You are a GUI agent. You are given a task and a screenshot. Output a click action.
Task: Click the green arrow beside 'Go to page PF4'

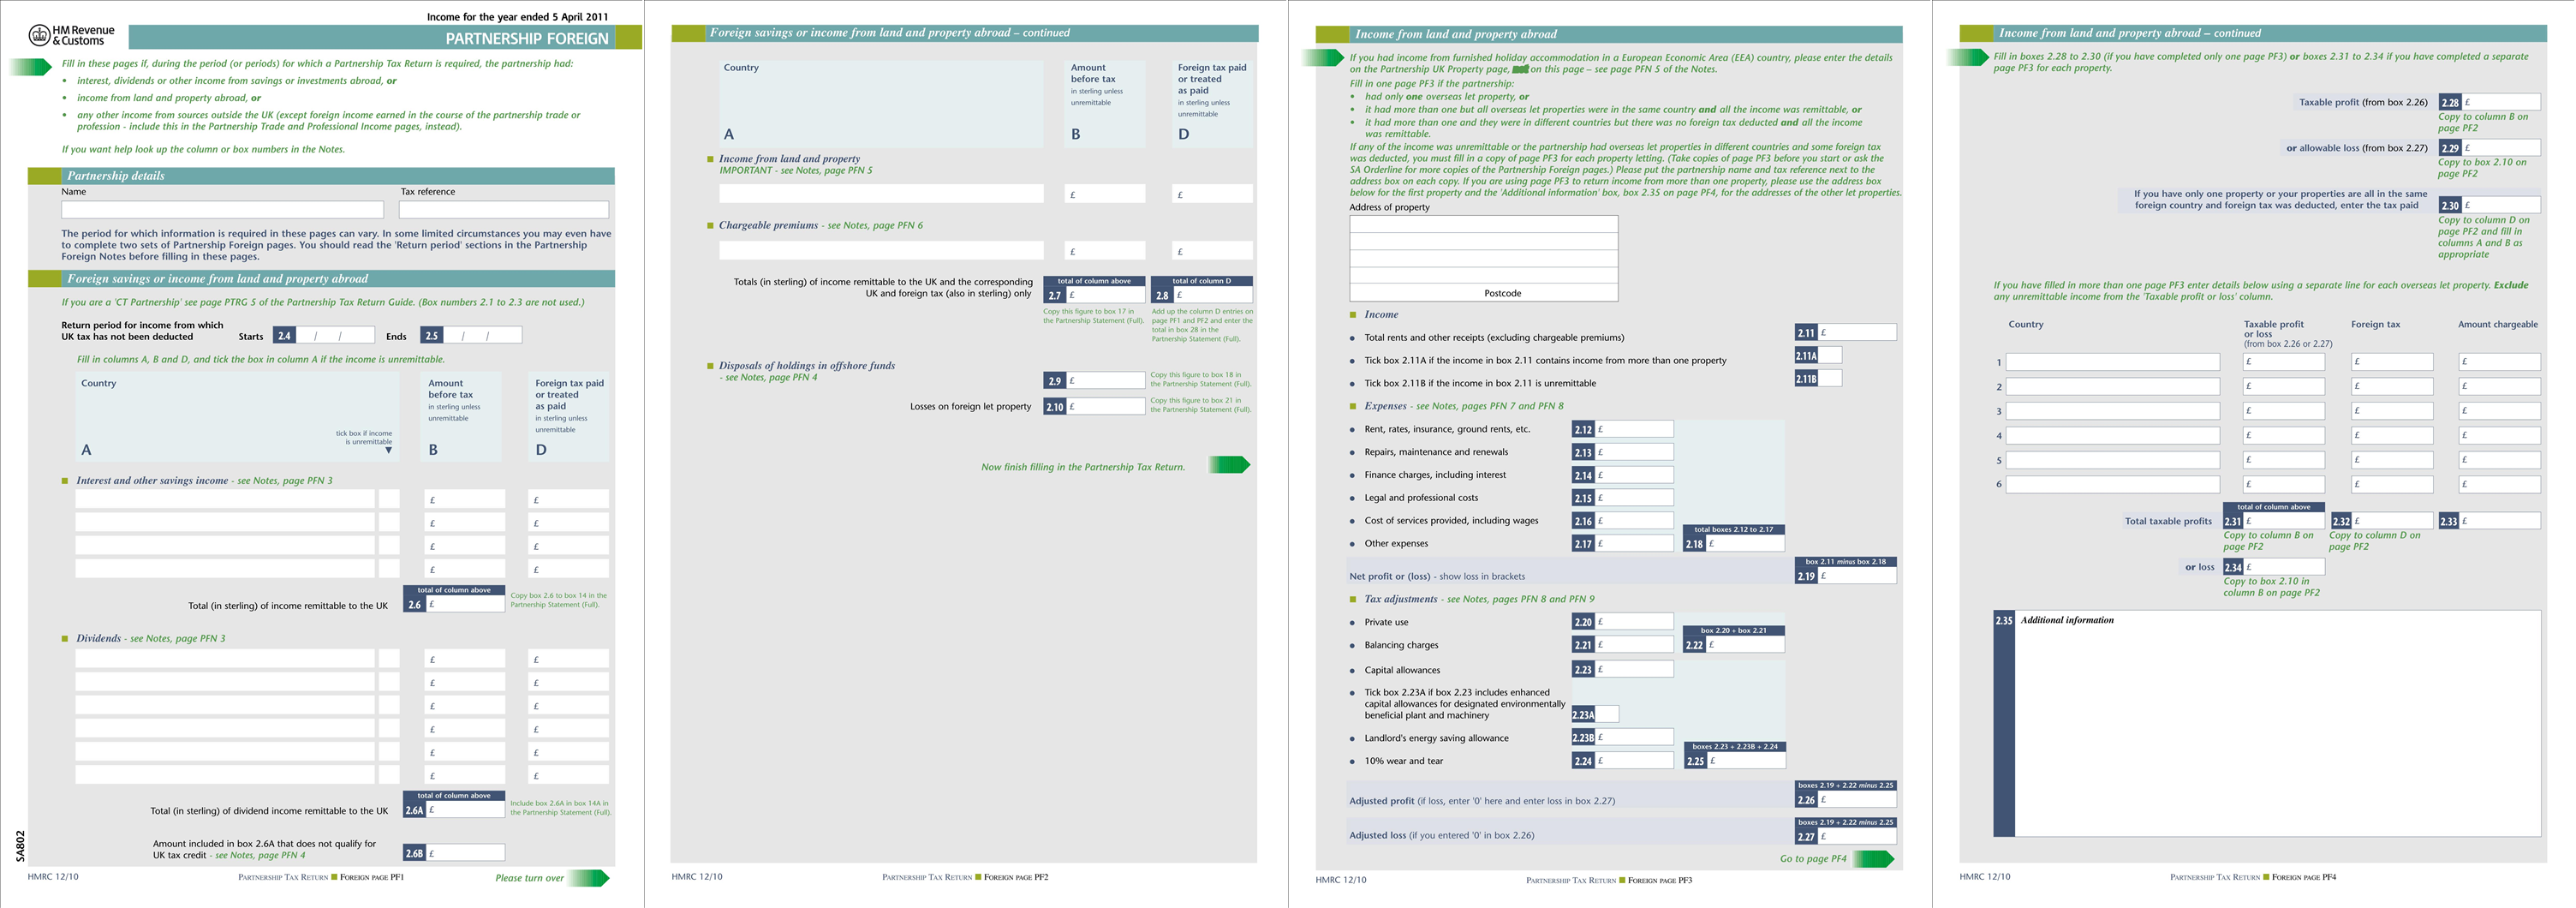click(x=1874, y=858)
